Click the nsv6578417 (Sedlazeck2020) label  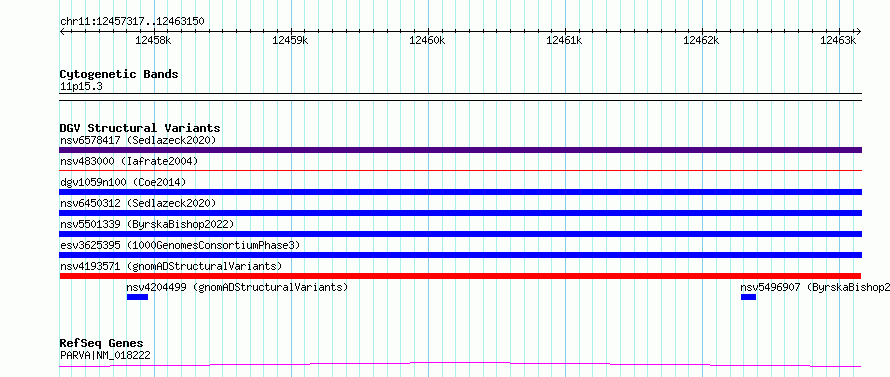coord(138,140)
